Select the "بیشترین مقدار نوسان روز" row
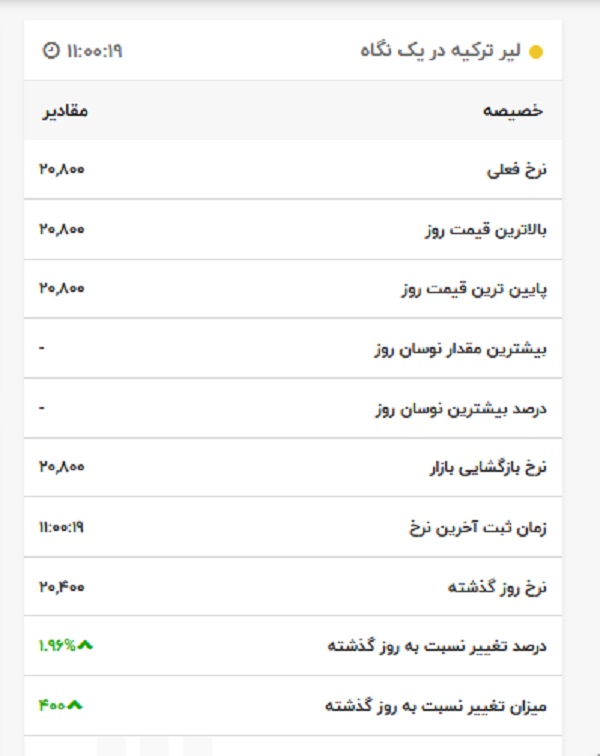 click(x=461, y=349)
